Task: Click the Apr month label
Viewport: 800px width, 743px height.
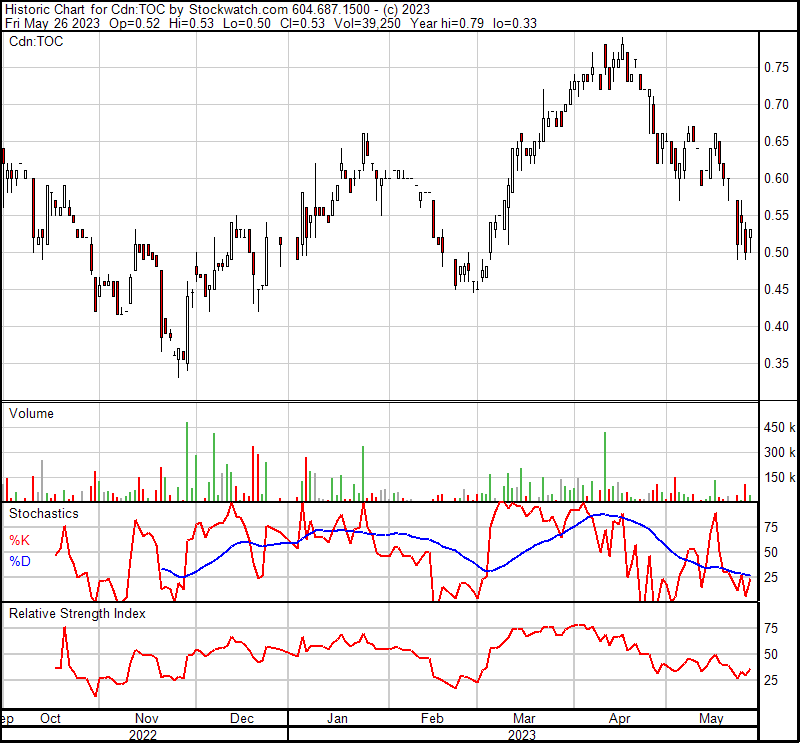Action: click(620, 719)
